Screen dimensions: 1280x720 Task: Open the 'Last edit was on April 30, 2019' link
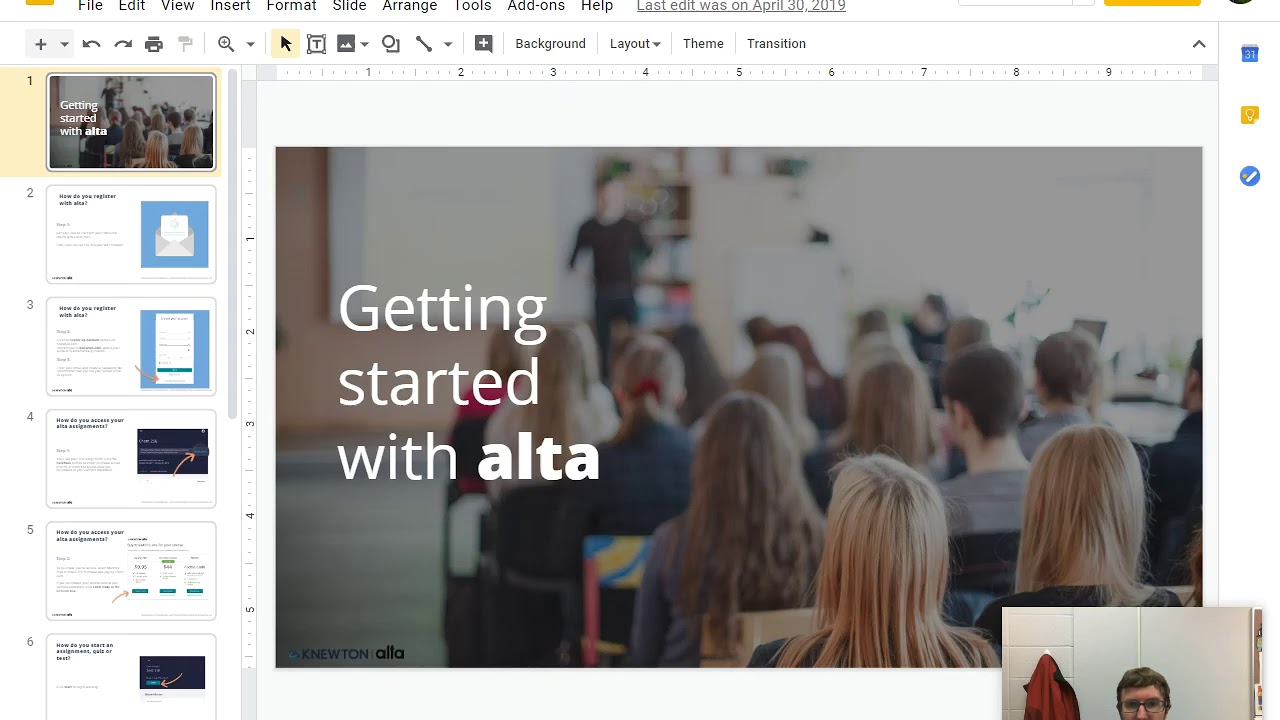(741, 6)
